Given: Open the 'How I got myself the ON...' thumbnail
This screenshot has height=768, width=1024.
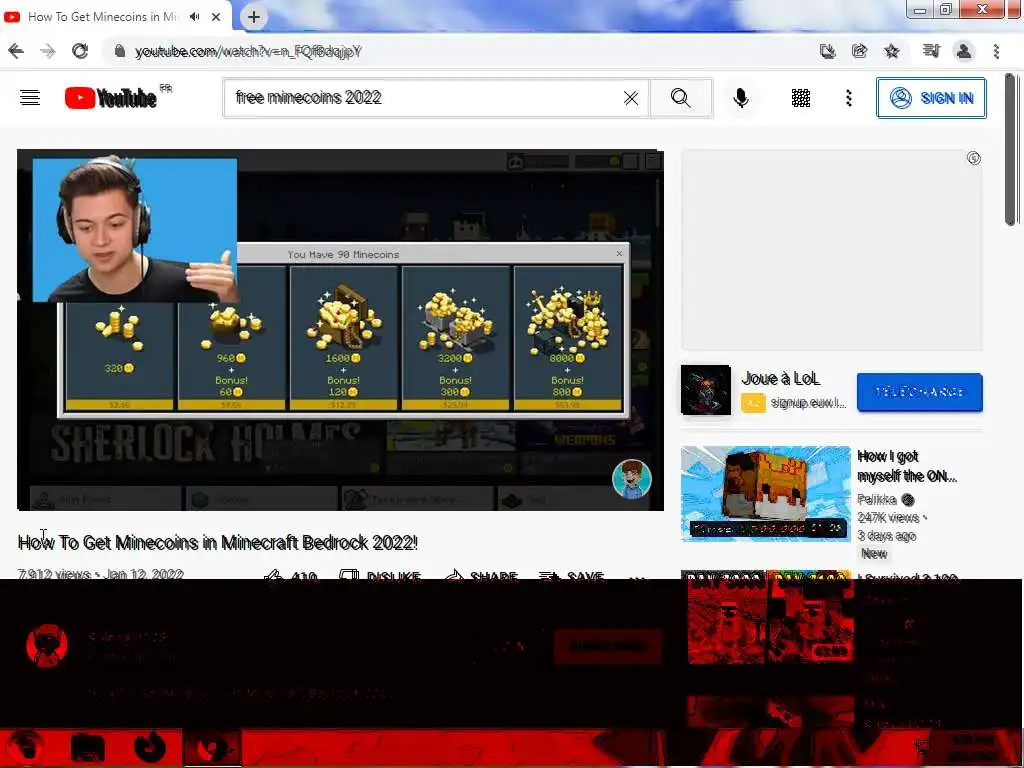Looking at the screenshot, I should 765,494.
